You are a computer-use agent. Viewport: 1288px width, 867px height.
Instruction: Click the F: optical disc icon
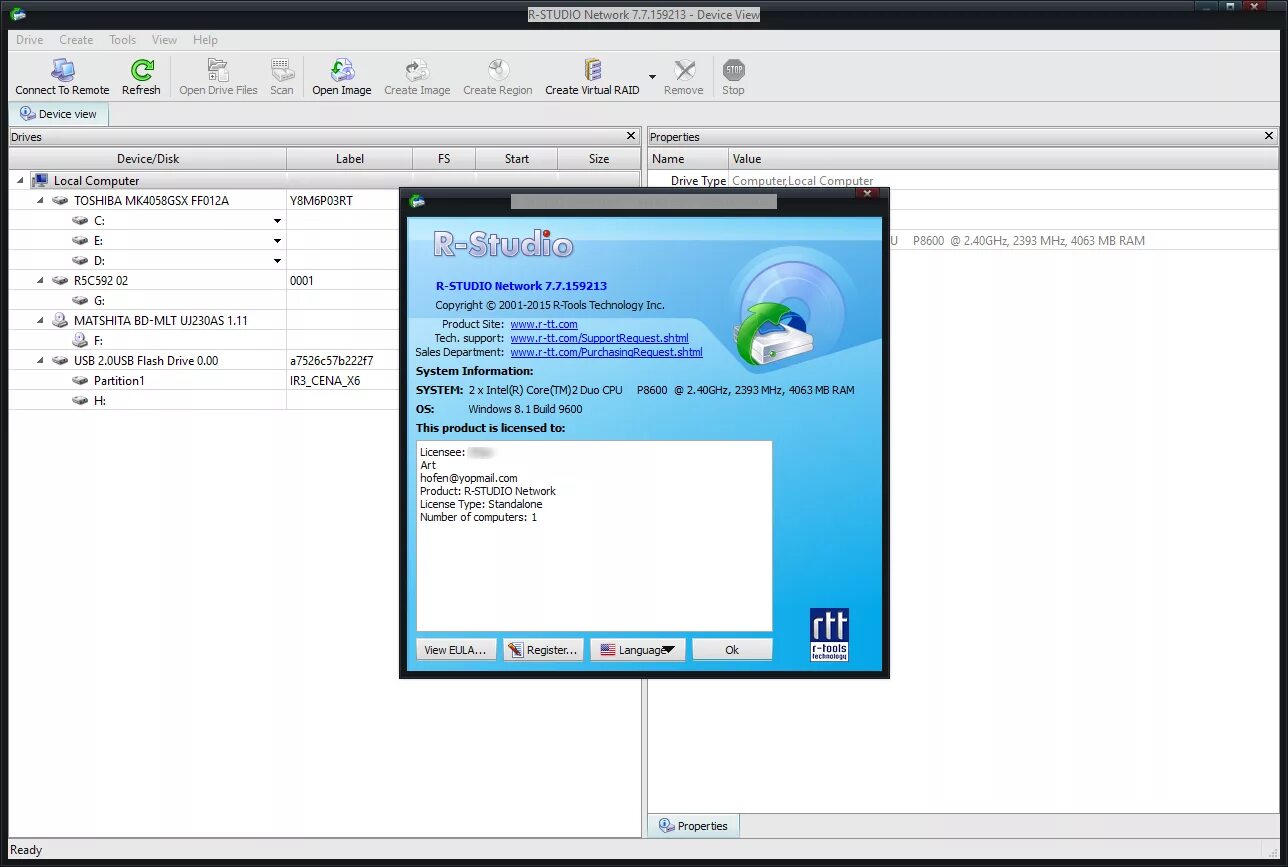coord(80,341)
